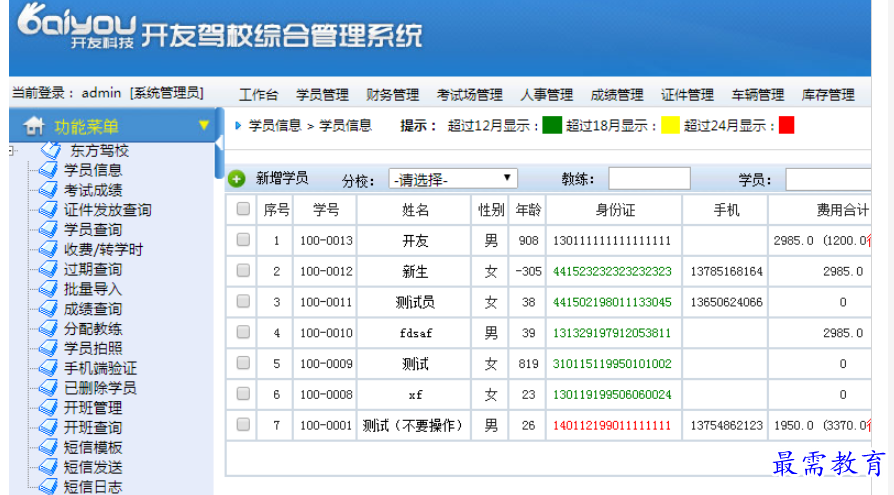The width and height of the screenshot is (894, 495).
Task: Collapse the 功能菜单 yellow arrow
Action: (204, 126)
